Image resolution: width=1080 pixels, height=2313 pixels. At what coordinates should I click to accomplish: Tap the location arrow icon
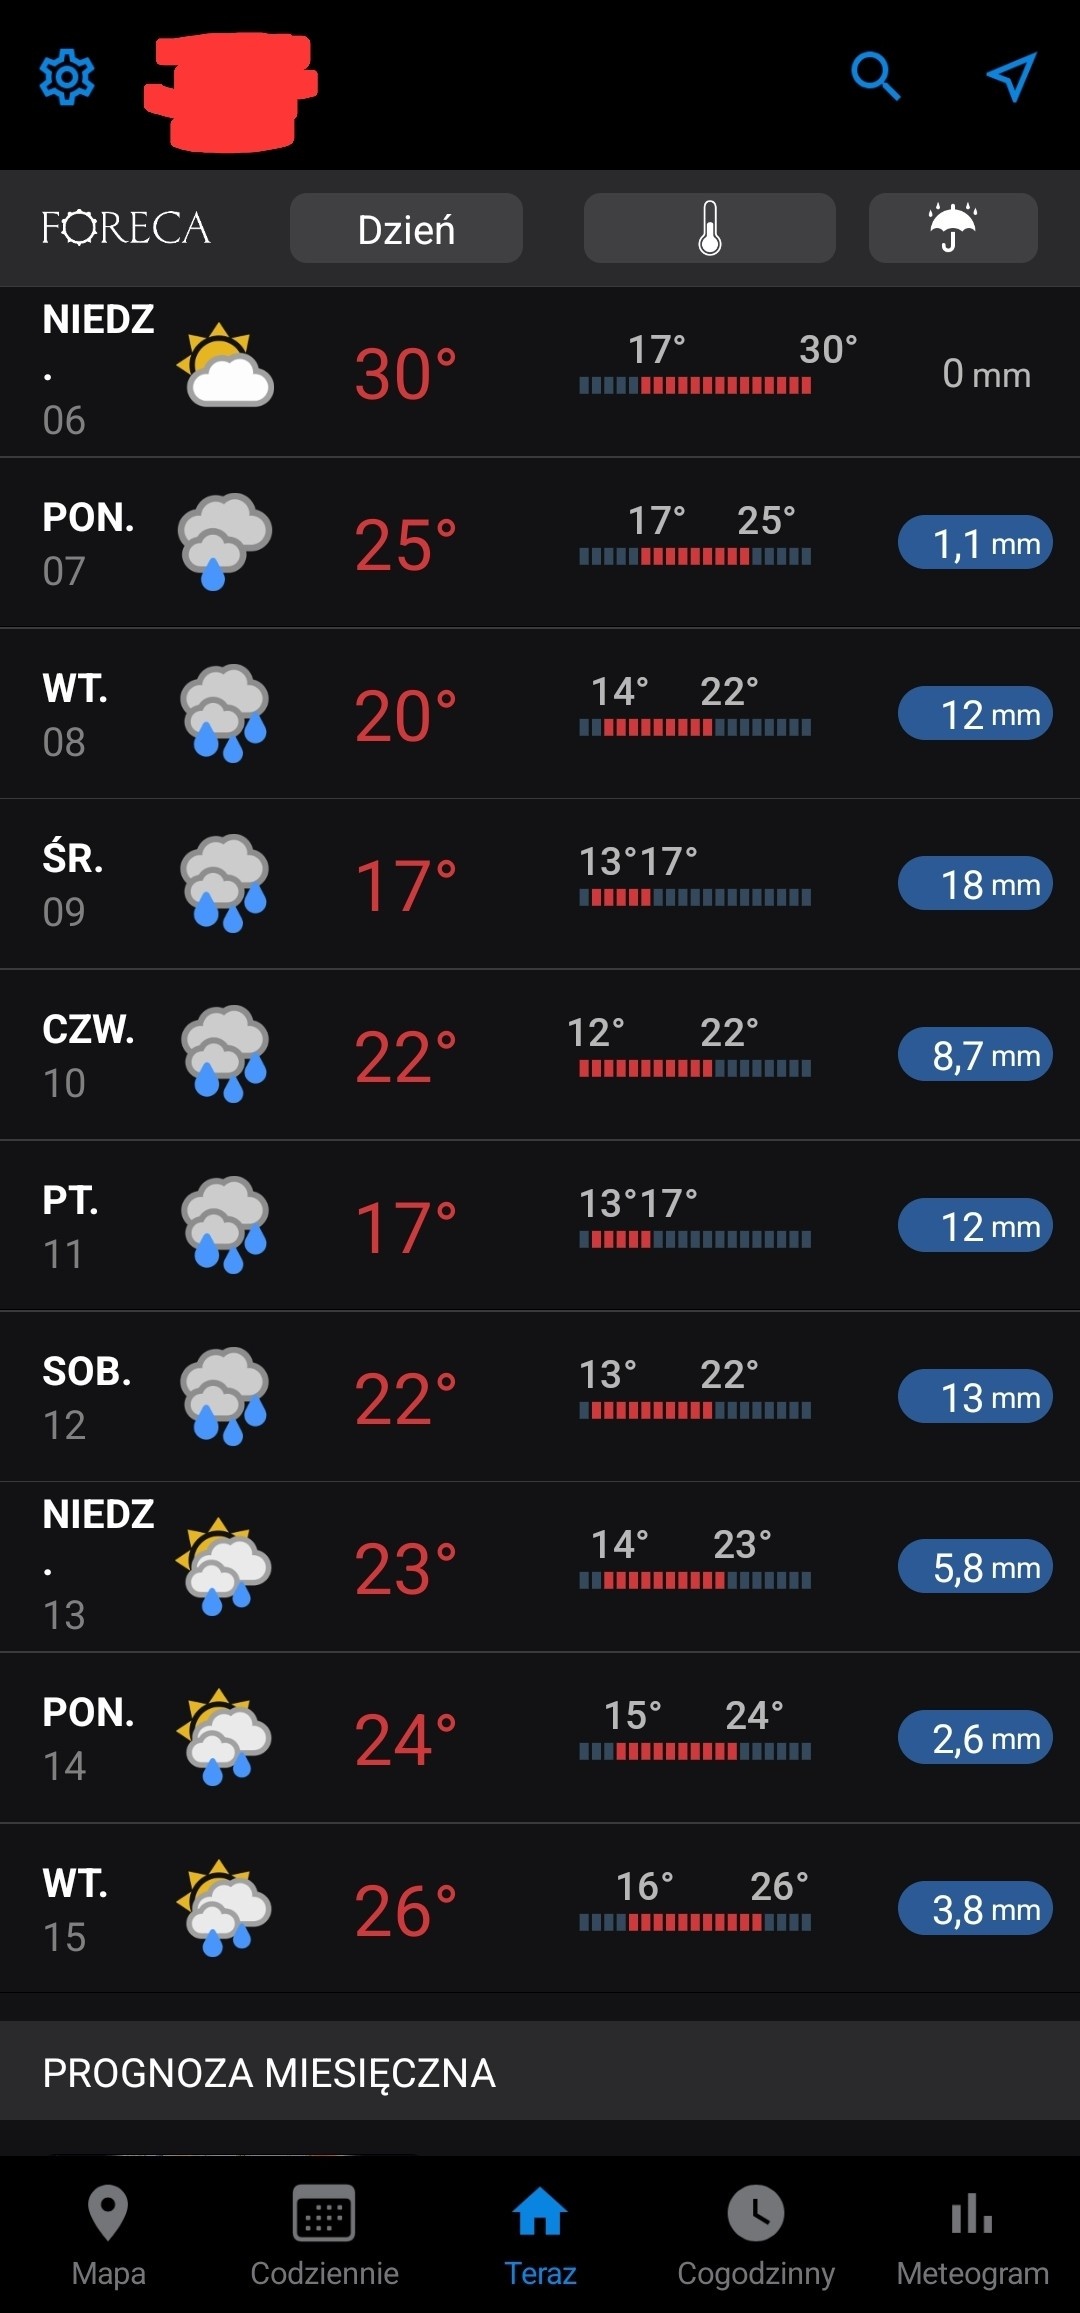click(x=1011, y=76)
